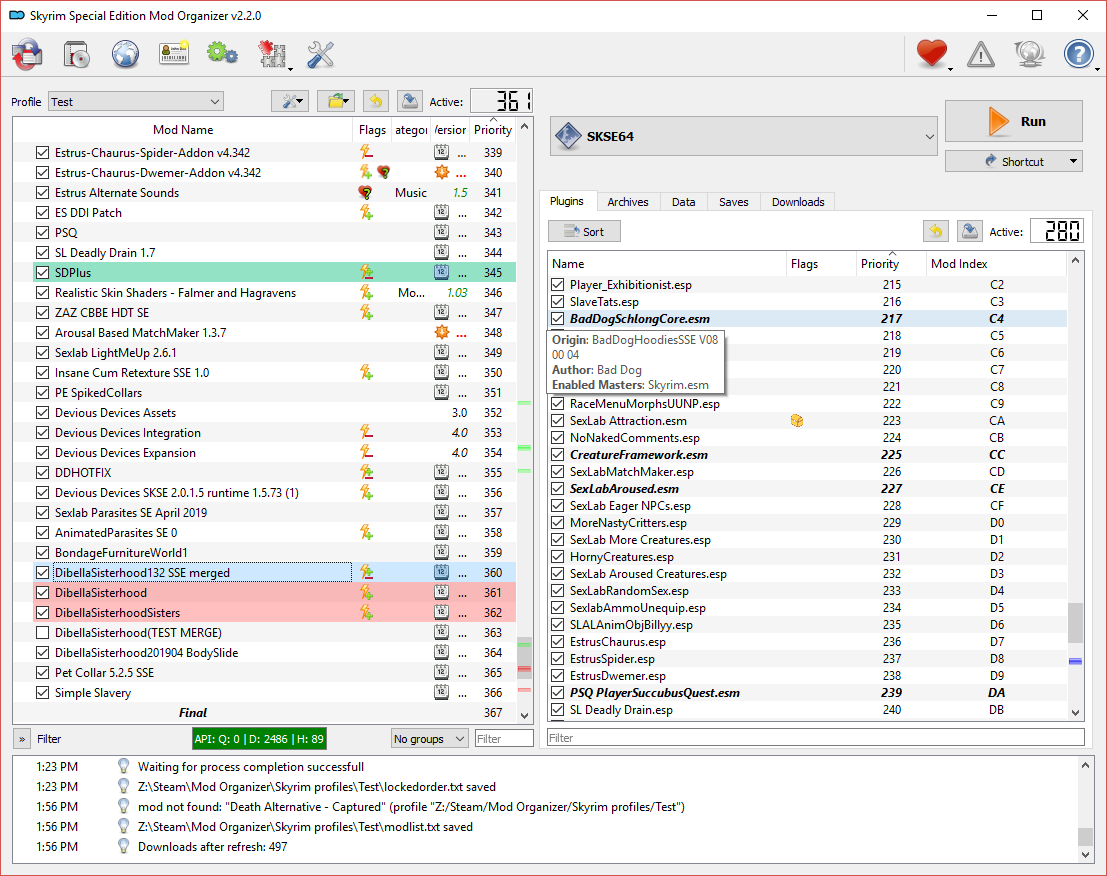Click the lightbulb icon beside modlist.txt saved log

click(x=123, y=827)
